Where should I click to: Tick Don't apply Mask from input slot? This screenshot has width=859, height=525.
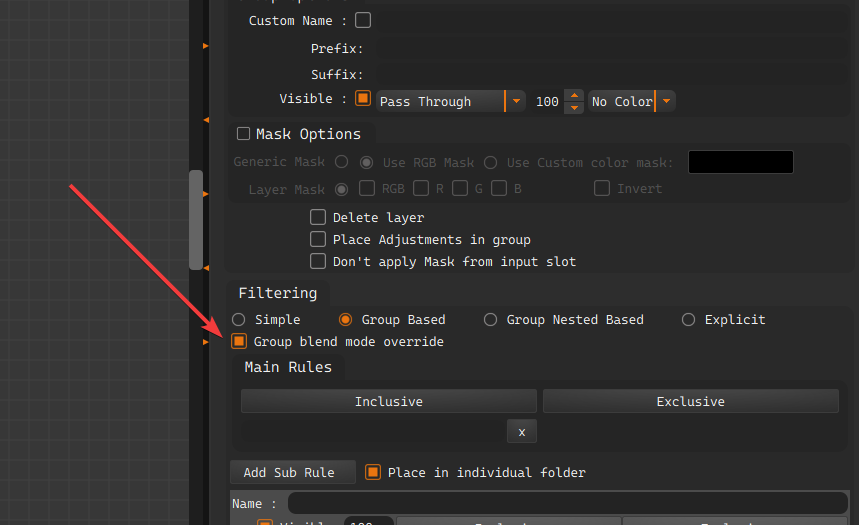tap(318, 261)
